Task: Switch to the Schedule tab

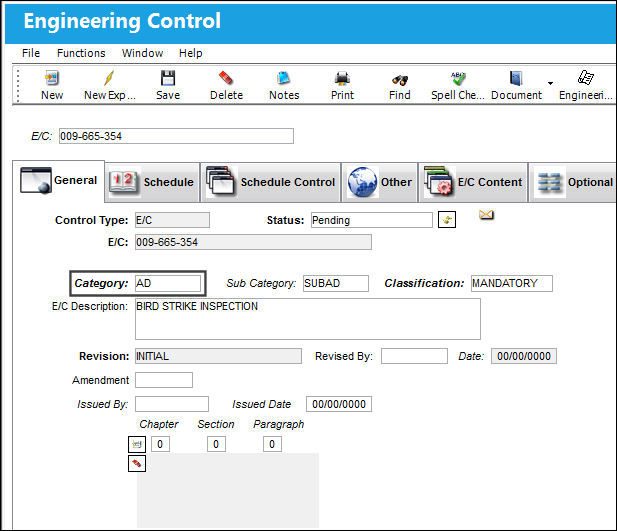Action: tap(152, 182)
